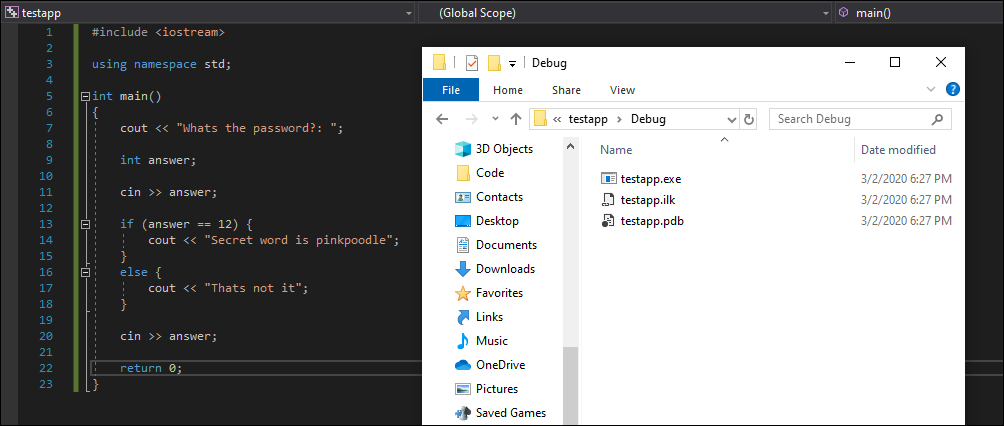Open the address bar history dropdown
The height and width of the screenshot is (426, 1004).
[733, 120]
